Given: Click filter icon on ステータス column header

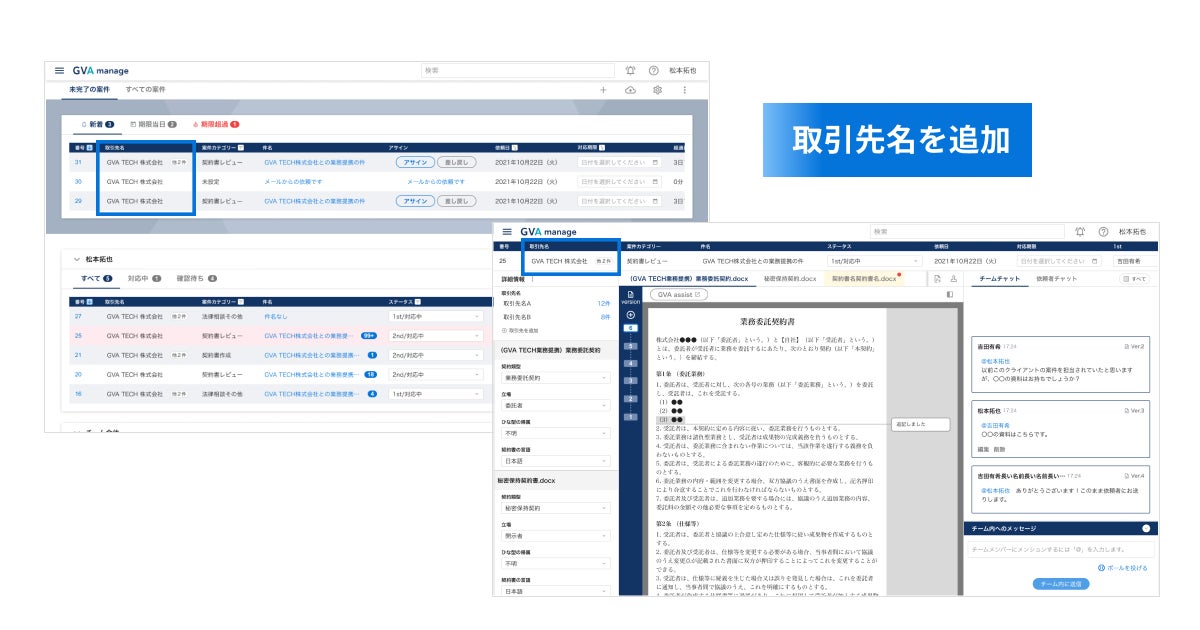Looking at the screenshot, I should click(418, 301).
